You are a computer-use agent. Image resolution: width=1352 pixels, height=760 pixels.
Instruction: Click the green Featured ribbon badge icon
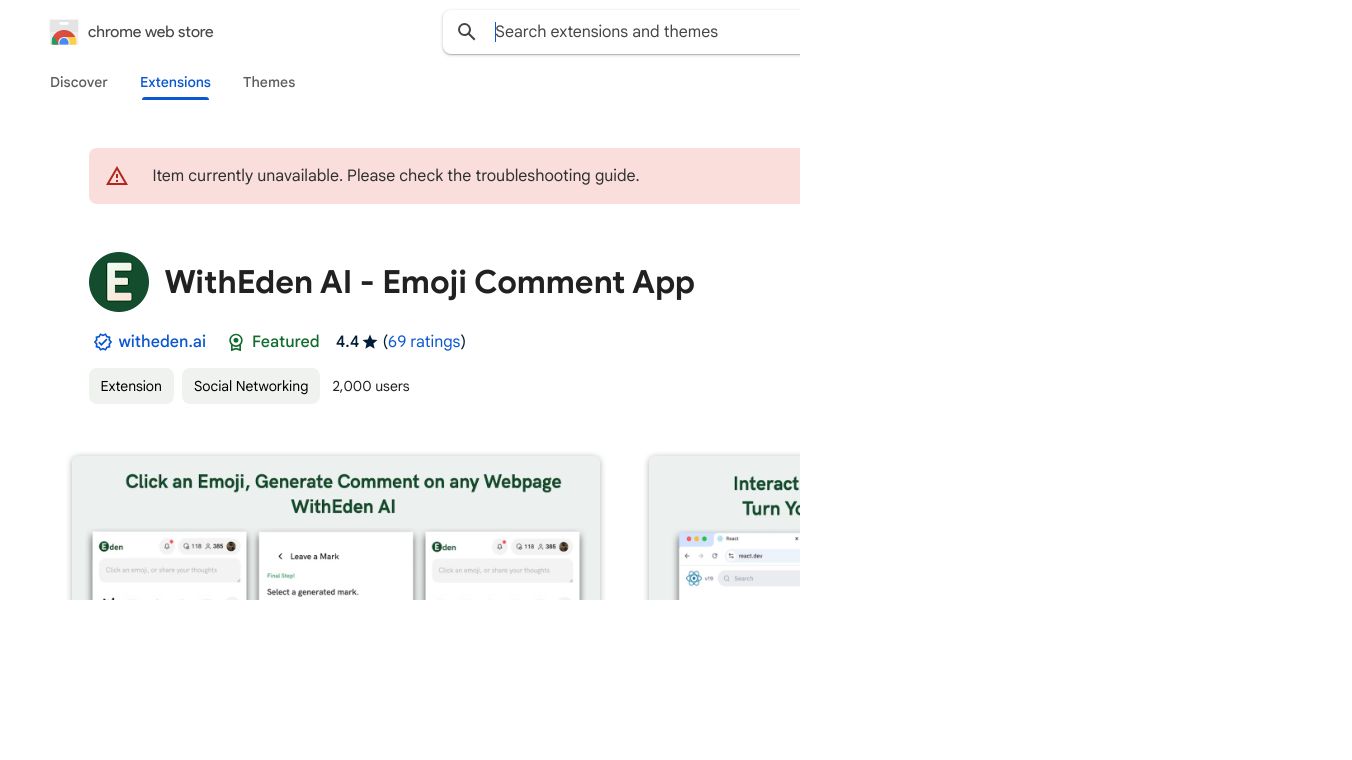[x=236, y=342]
